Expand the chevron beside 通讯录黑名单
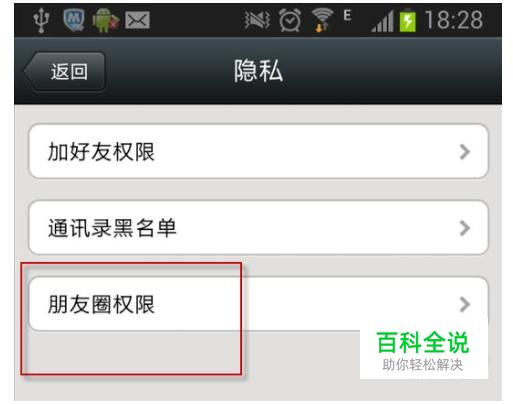 point(465,228)
